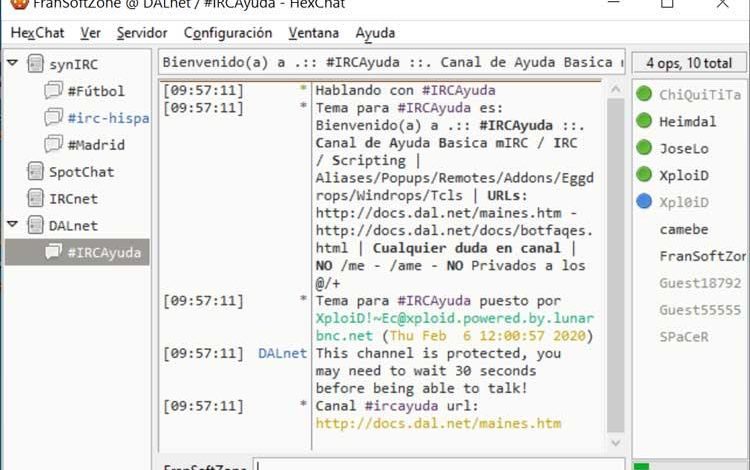The image size is (750, 470).
Task: Open the Configuración menu
Action: click(228, 33)
